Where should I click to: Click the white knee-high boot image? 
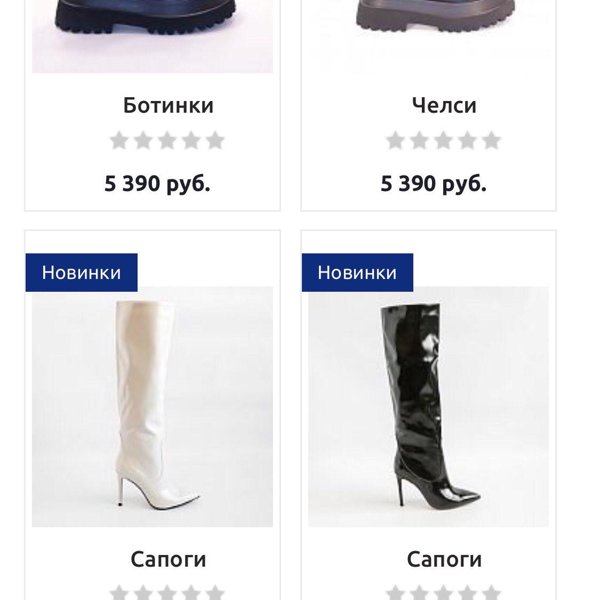tap(152, 406)
